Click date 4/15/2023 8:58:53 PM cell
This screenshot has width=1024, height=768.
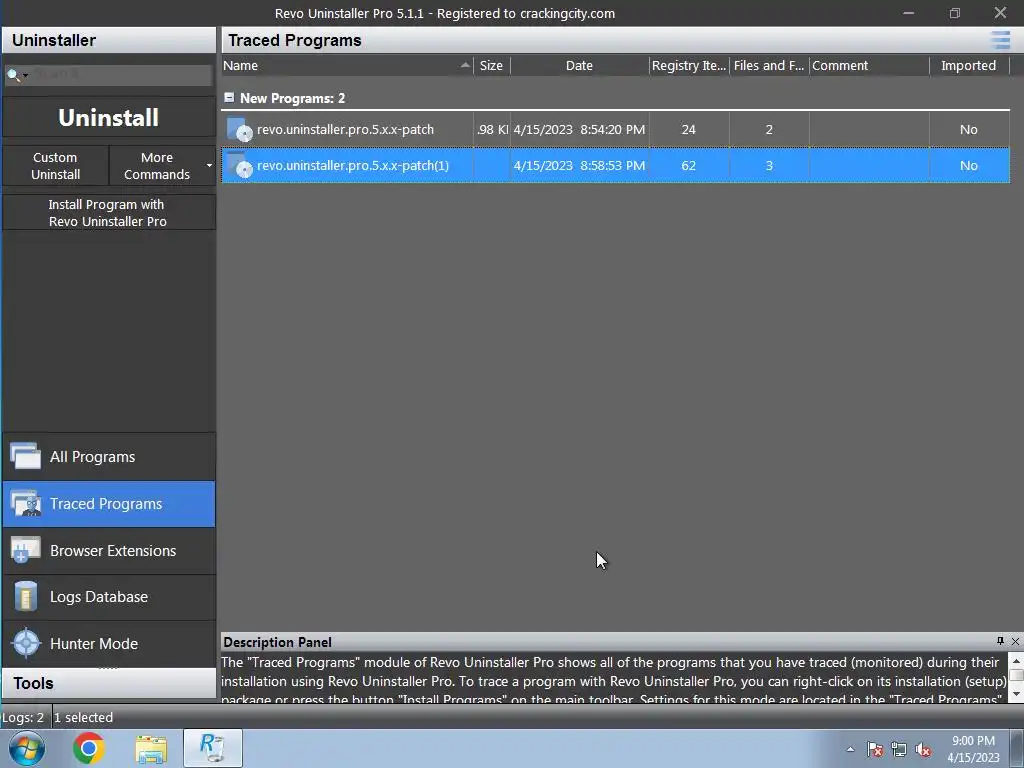tap(579, 165)
